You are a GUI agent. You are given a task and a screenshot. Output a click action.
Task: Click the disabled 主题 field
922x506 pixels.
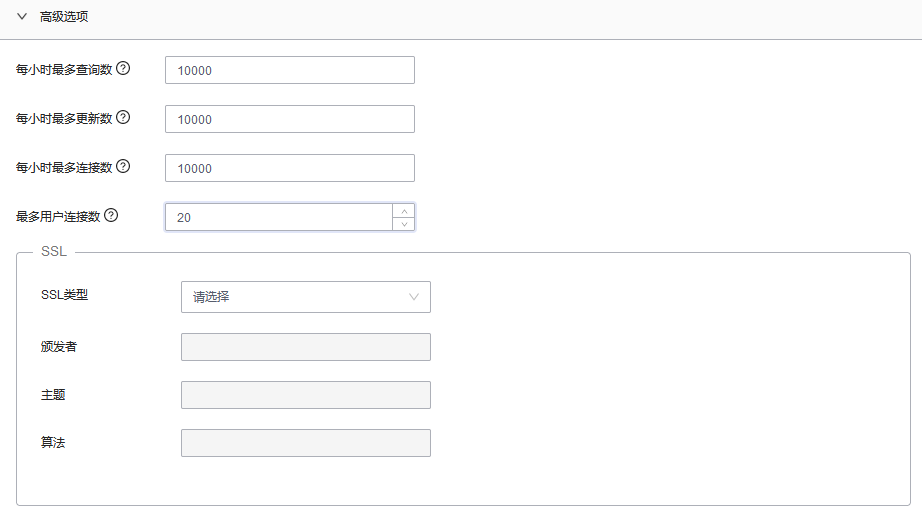[x=305, y=395]
